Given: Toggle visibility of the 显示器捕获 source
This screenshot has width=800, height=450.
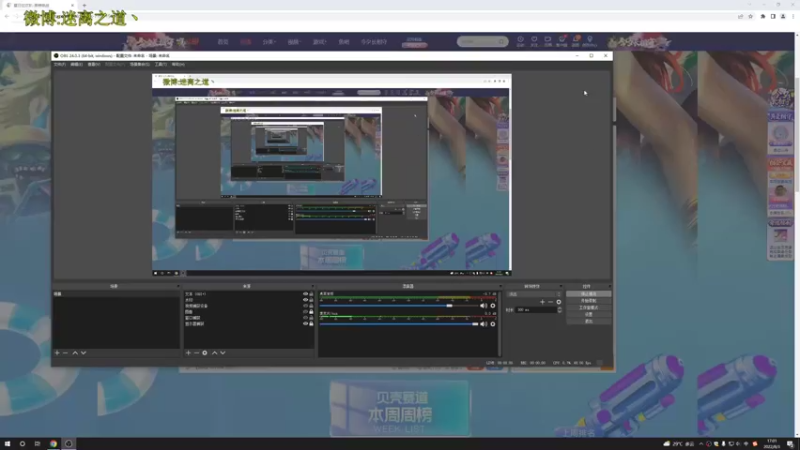Looking at the screenshot, I should [305, 323].
